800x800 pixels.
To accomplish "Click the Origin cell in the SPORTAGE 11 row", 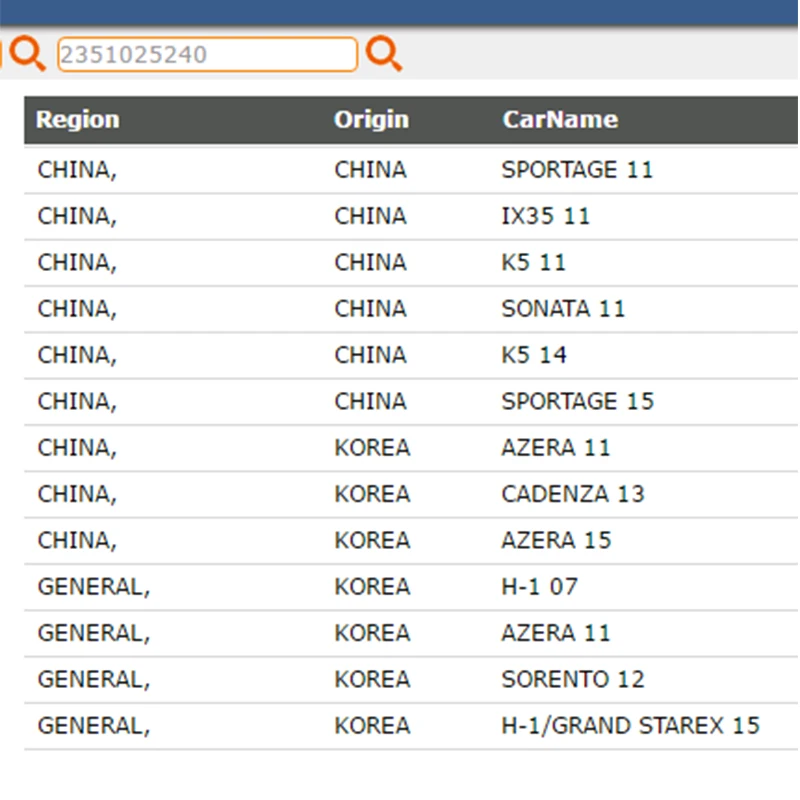I will 370,170.
